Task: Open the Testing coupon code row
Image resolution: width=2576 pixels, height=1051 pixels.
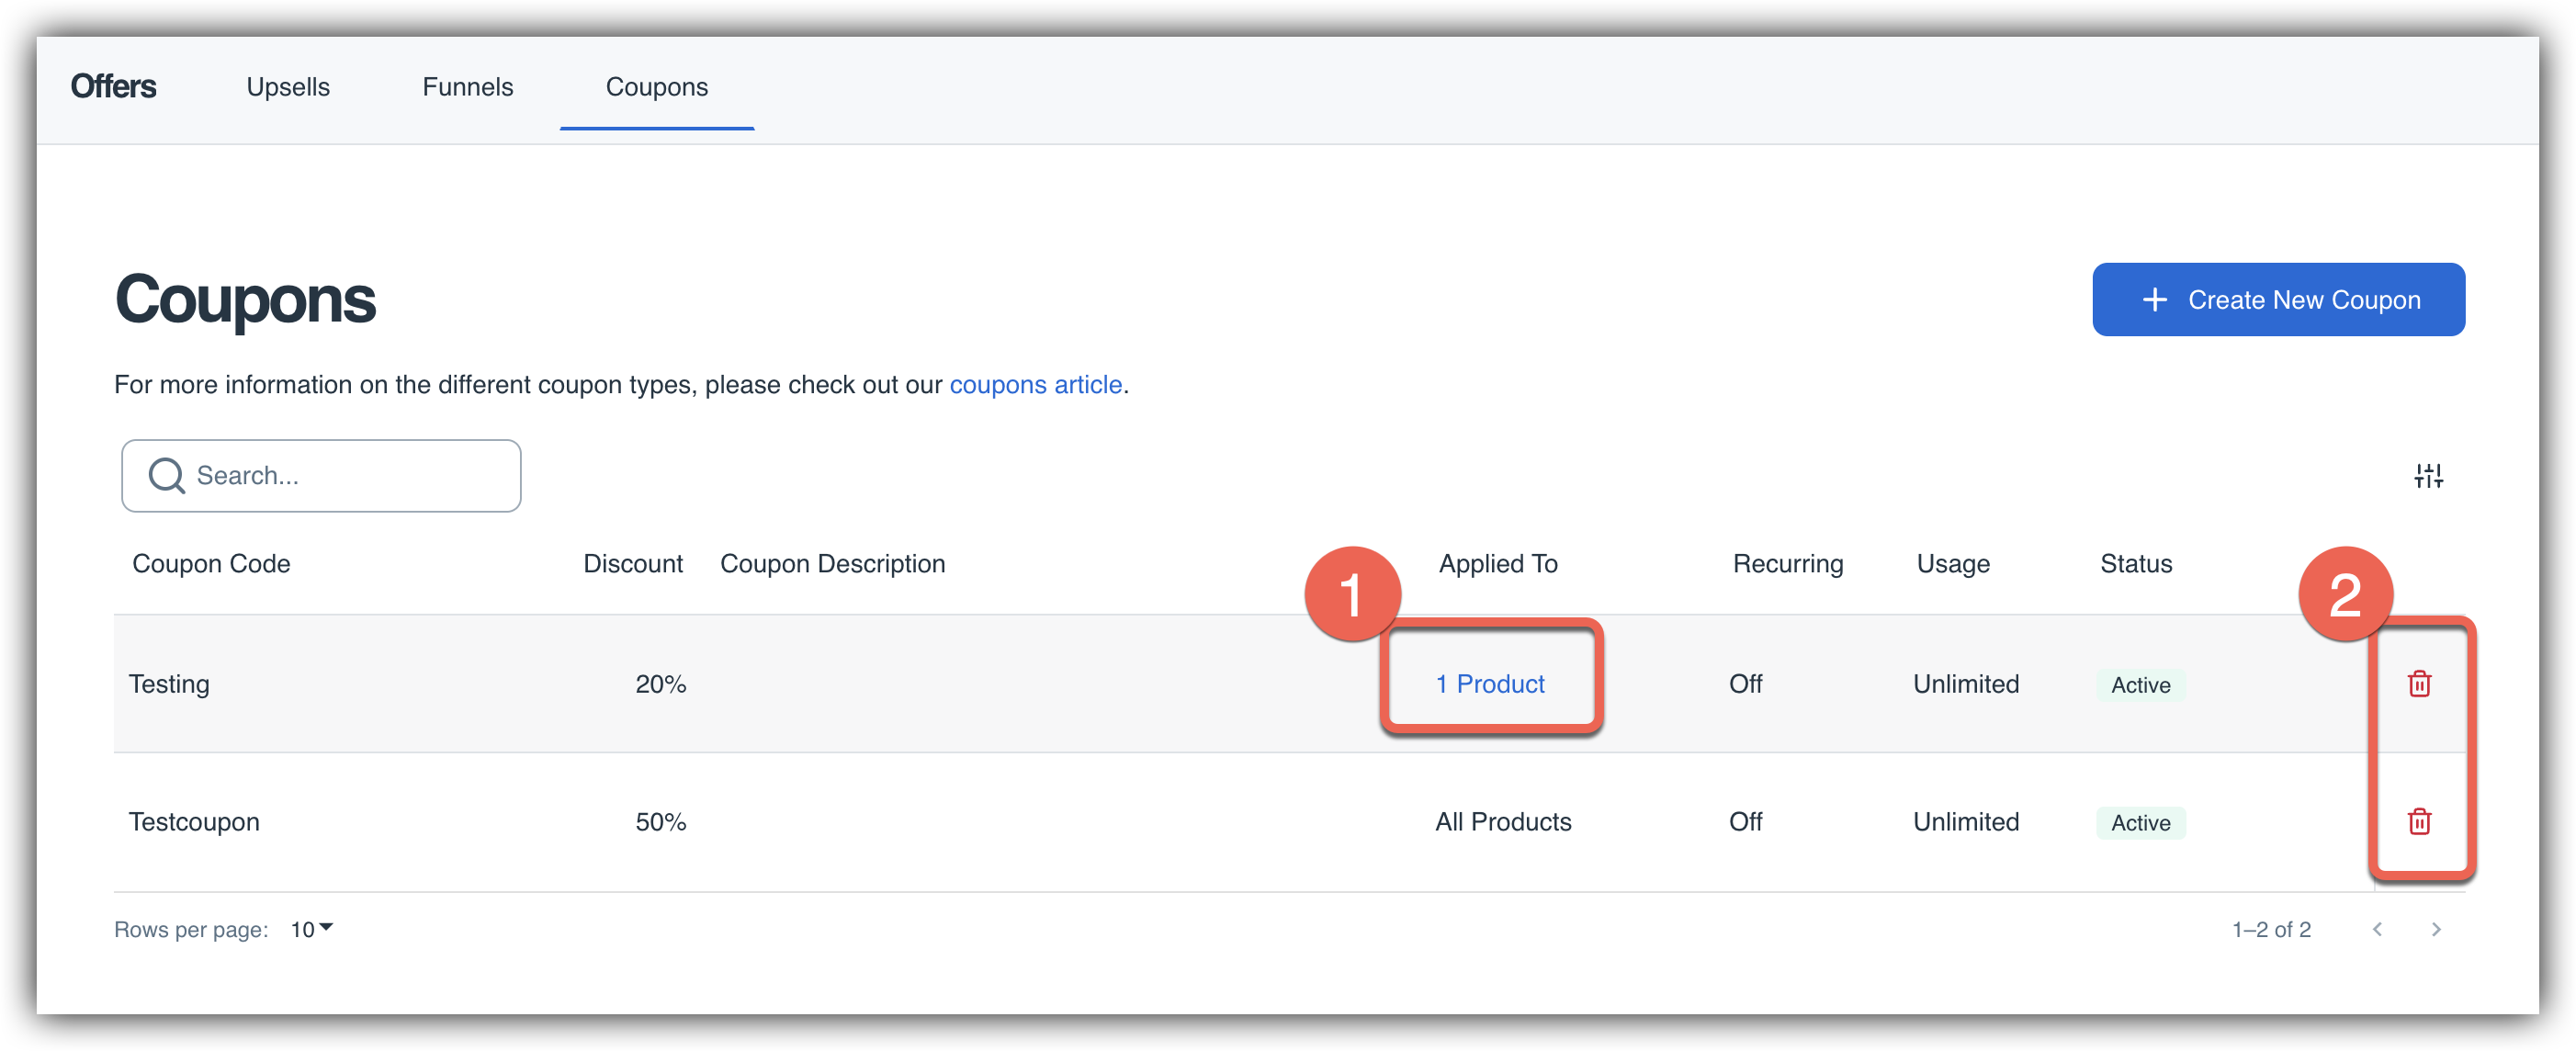Action: (169, 684)
